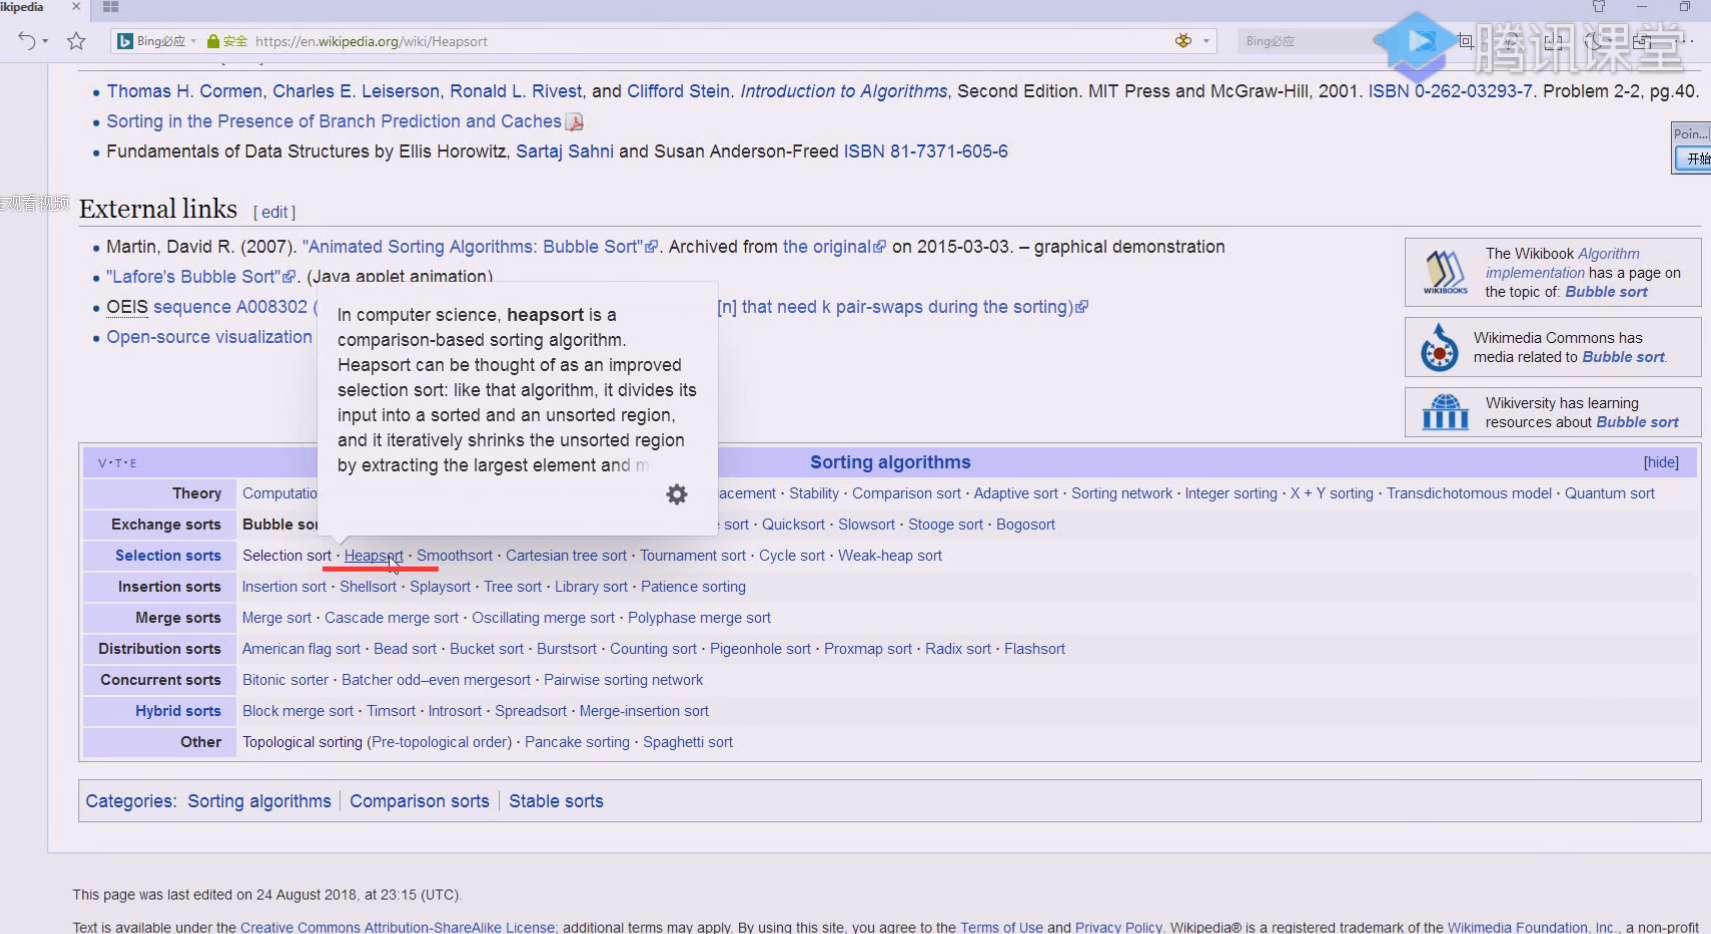1711x934 pixels.
Task: Click the Bing search engine icon in address bar
Action: [125, 41]
